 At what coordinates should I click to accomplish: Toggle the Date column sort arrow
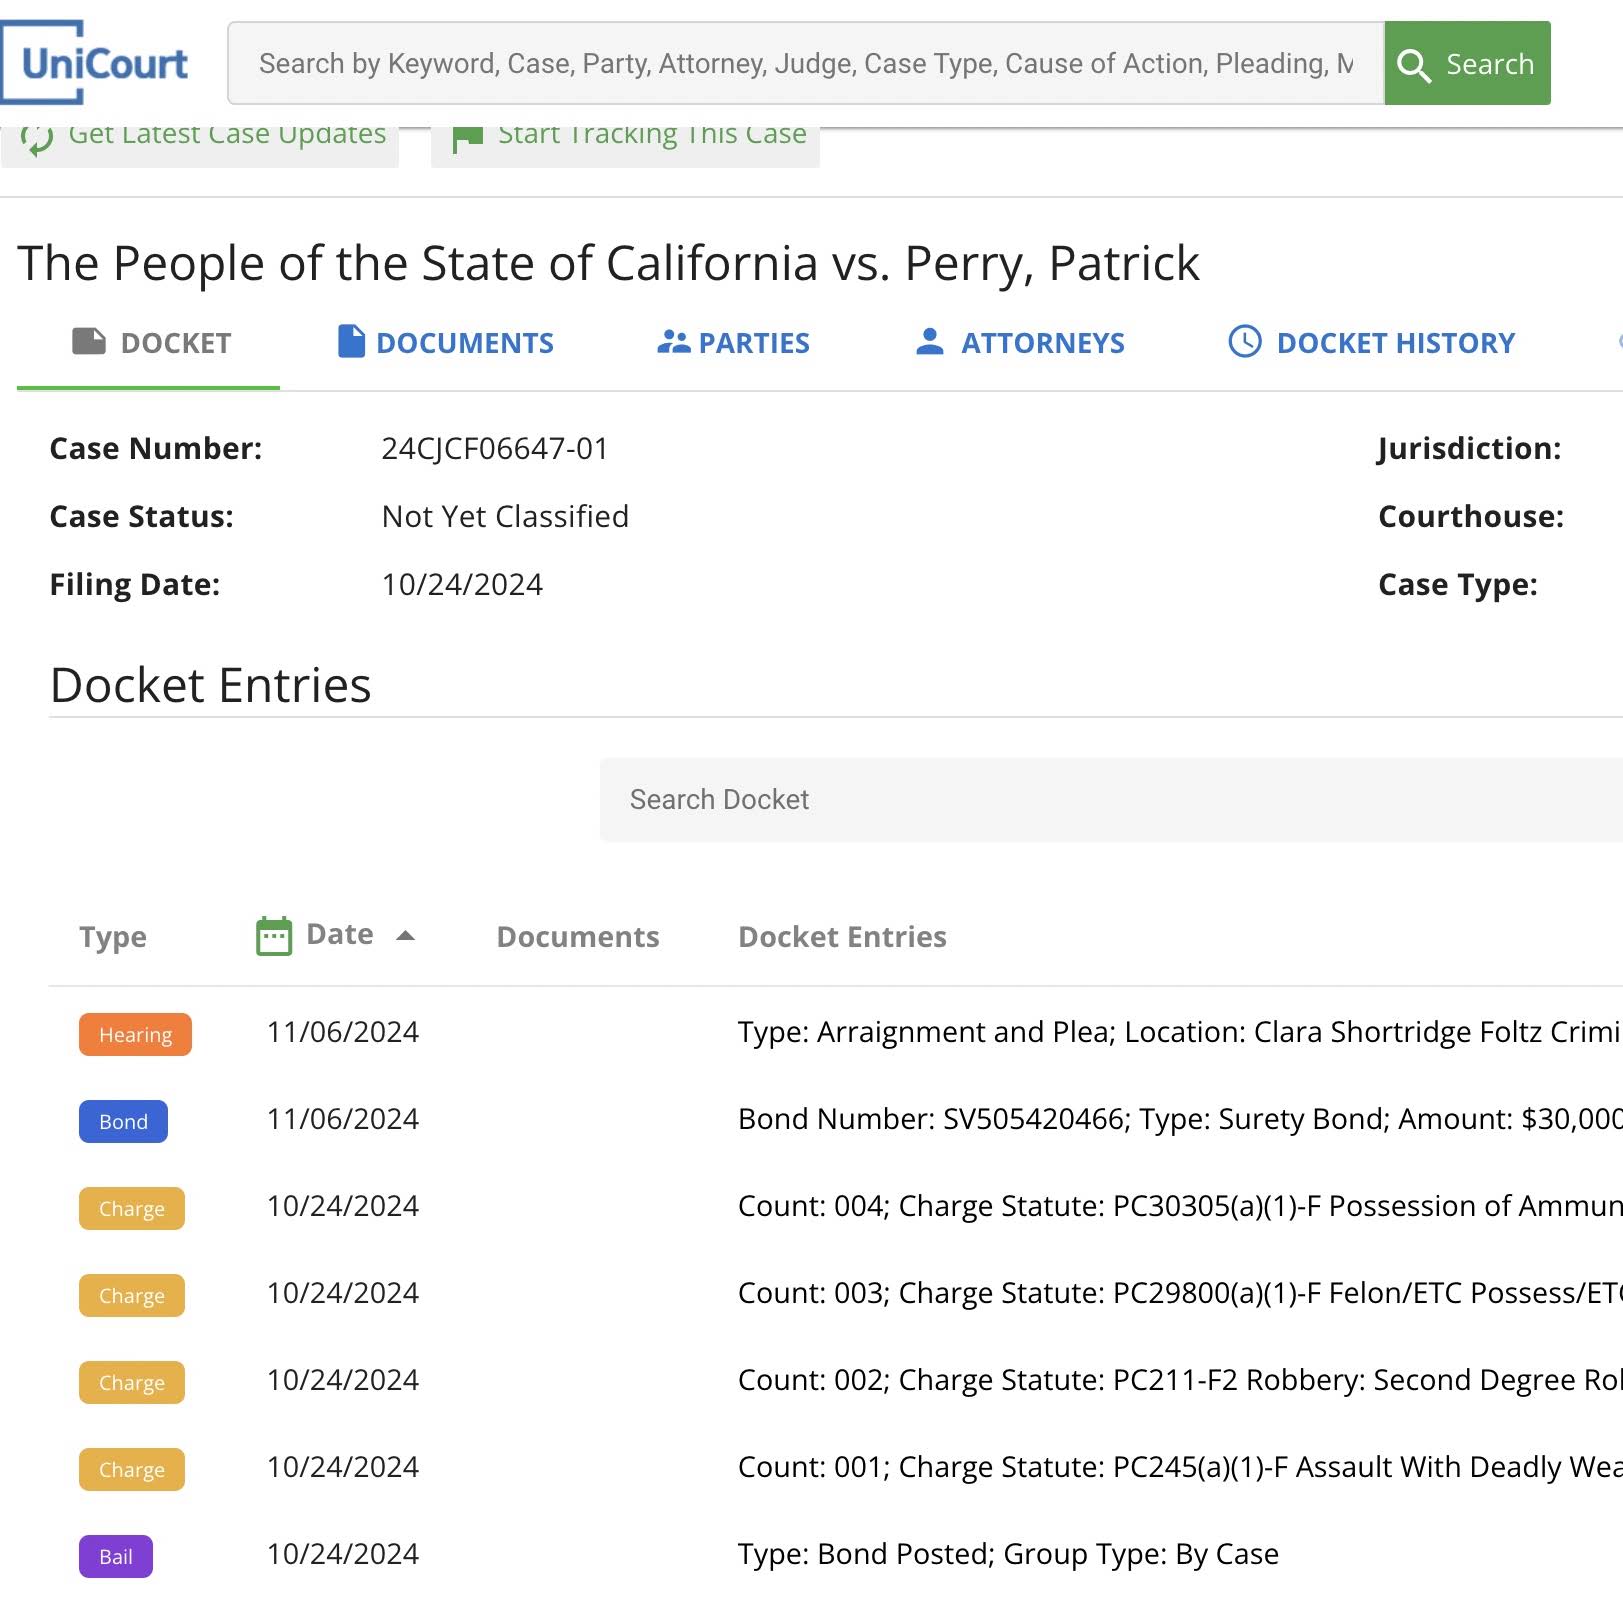[x=405, y=936]
